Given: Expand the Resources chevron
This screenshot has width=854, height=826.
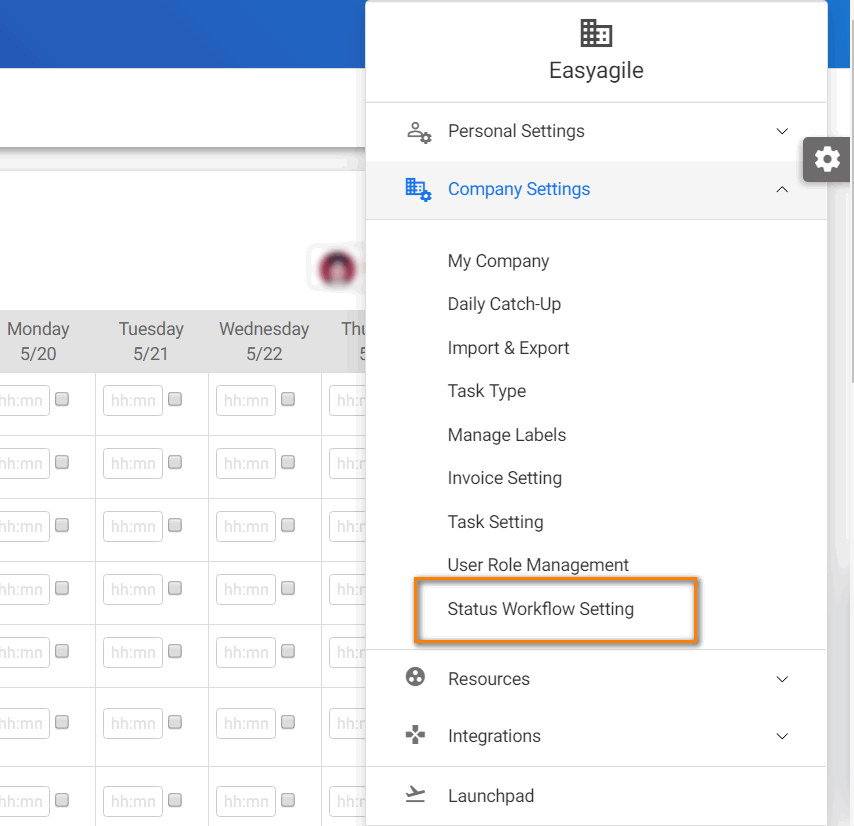Looking at the screenshot, I should [x=782, y=679].
